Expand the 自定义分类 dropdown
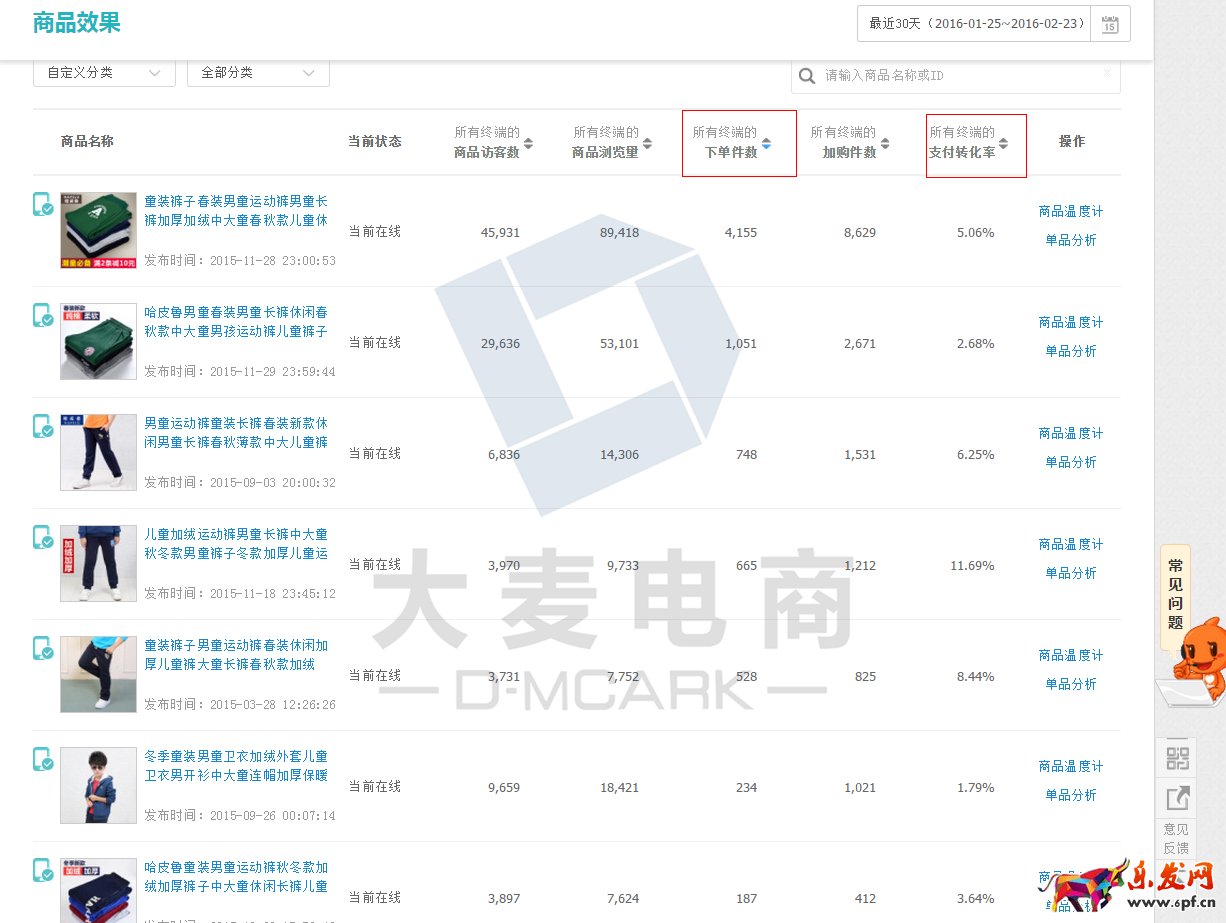1226x923 pixels. 104,73
